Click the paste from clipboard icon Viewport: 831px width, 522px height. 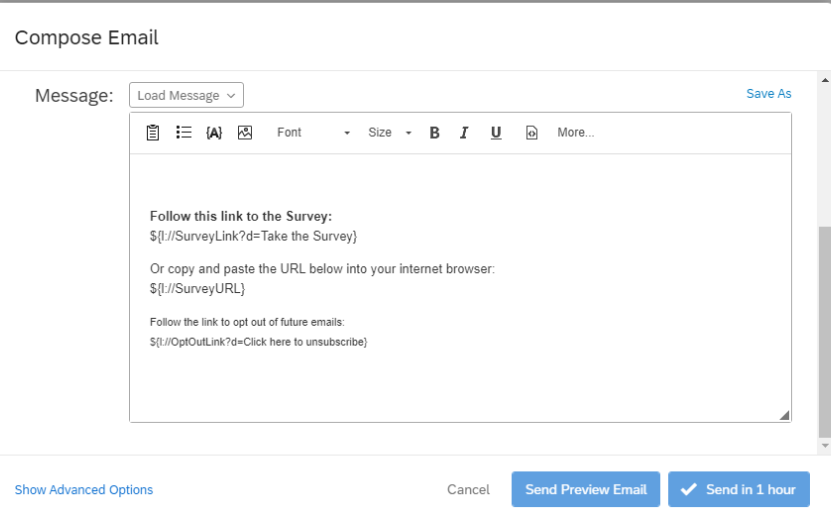[153, 132]
